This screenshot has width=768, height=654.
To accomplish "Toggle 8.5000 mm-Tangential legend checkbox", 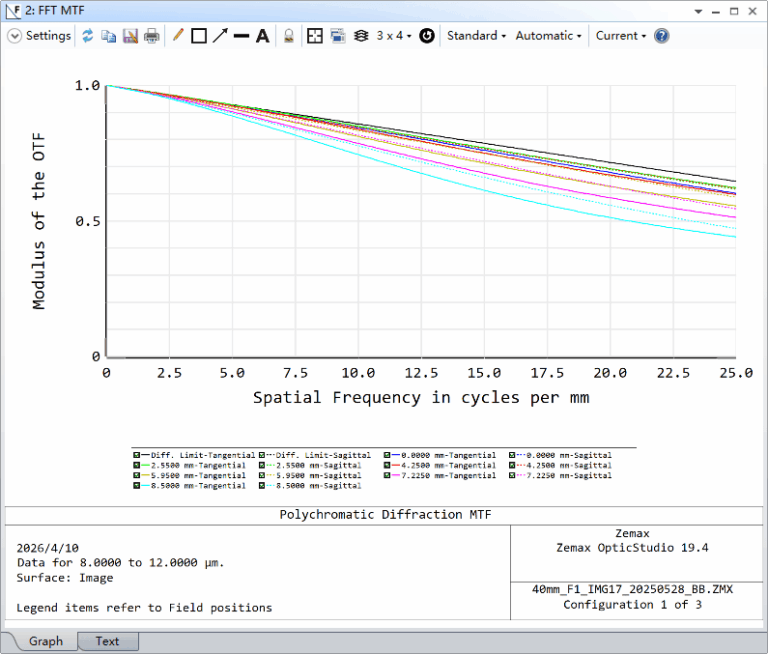I will coord(136,486).
